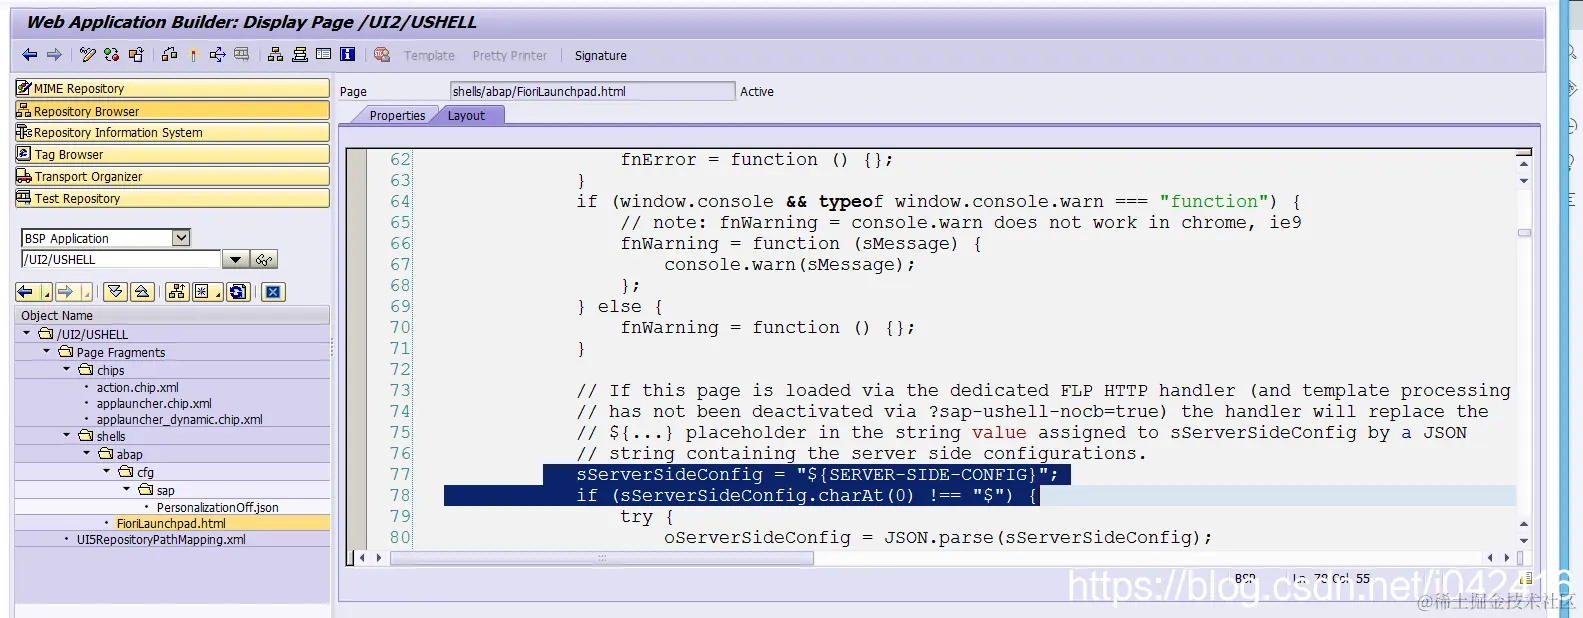Click the Template toolbar button
Screen dimensions: 1583x618
tap(429, 56)
